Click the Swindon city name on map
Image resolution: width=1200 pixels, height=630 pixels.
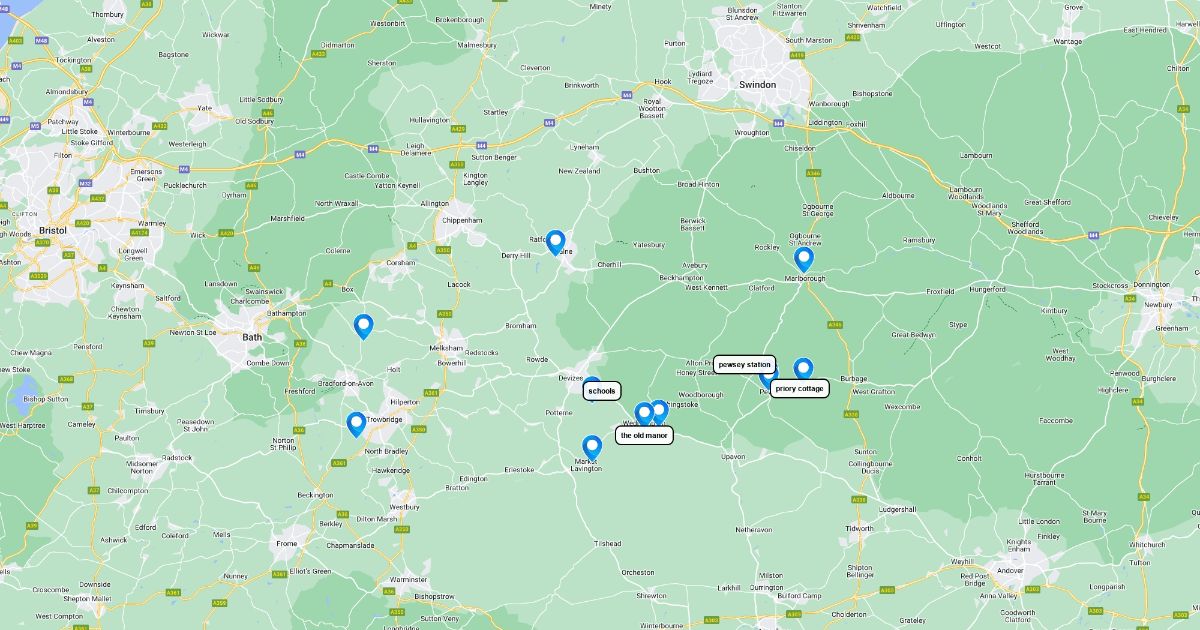coord(757,85)
